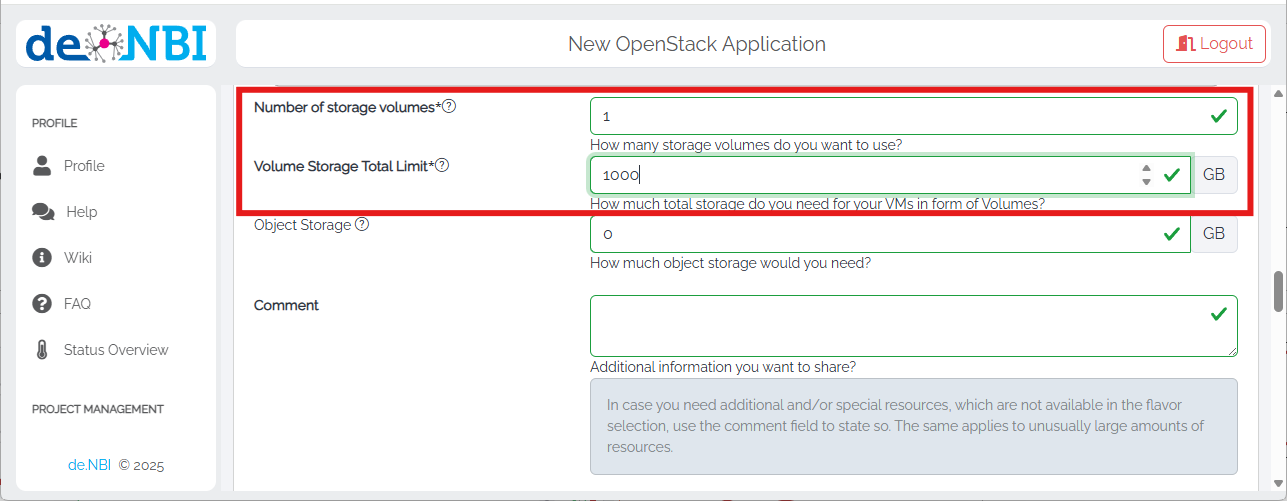Click the Help chat bubbles icon
This screenshot has height=501, width=1287.
(43, 212)
